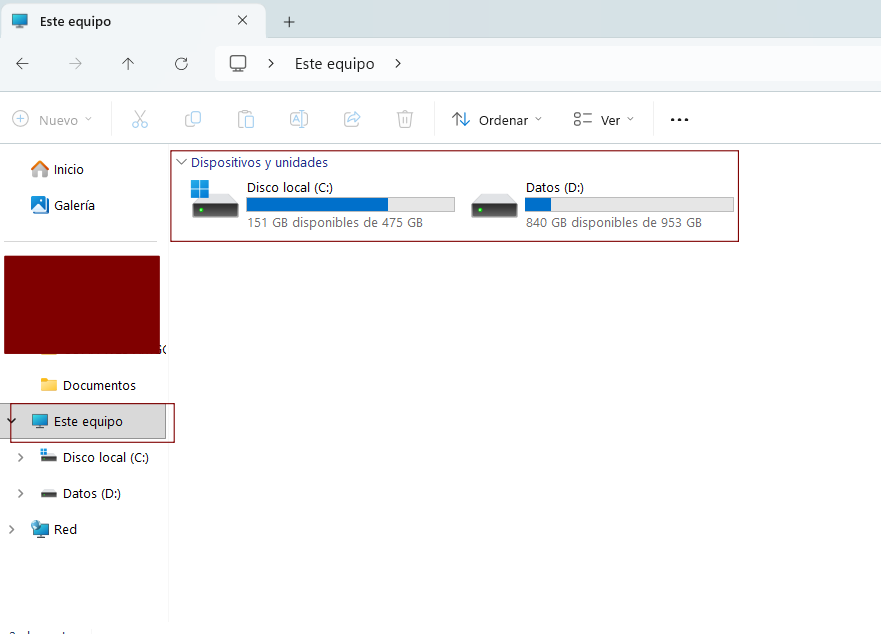
Task: Click the Delete trash icon
Action: point(405,119)
